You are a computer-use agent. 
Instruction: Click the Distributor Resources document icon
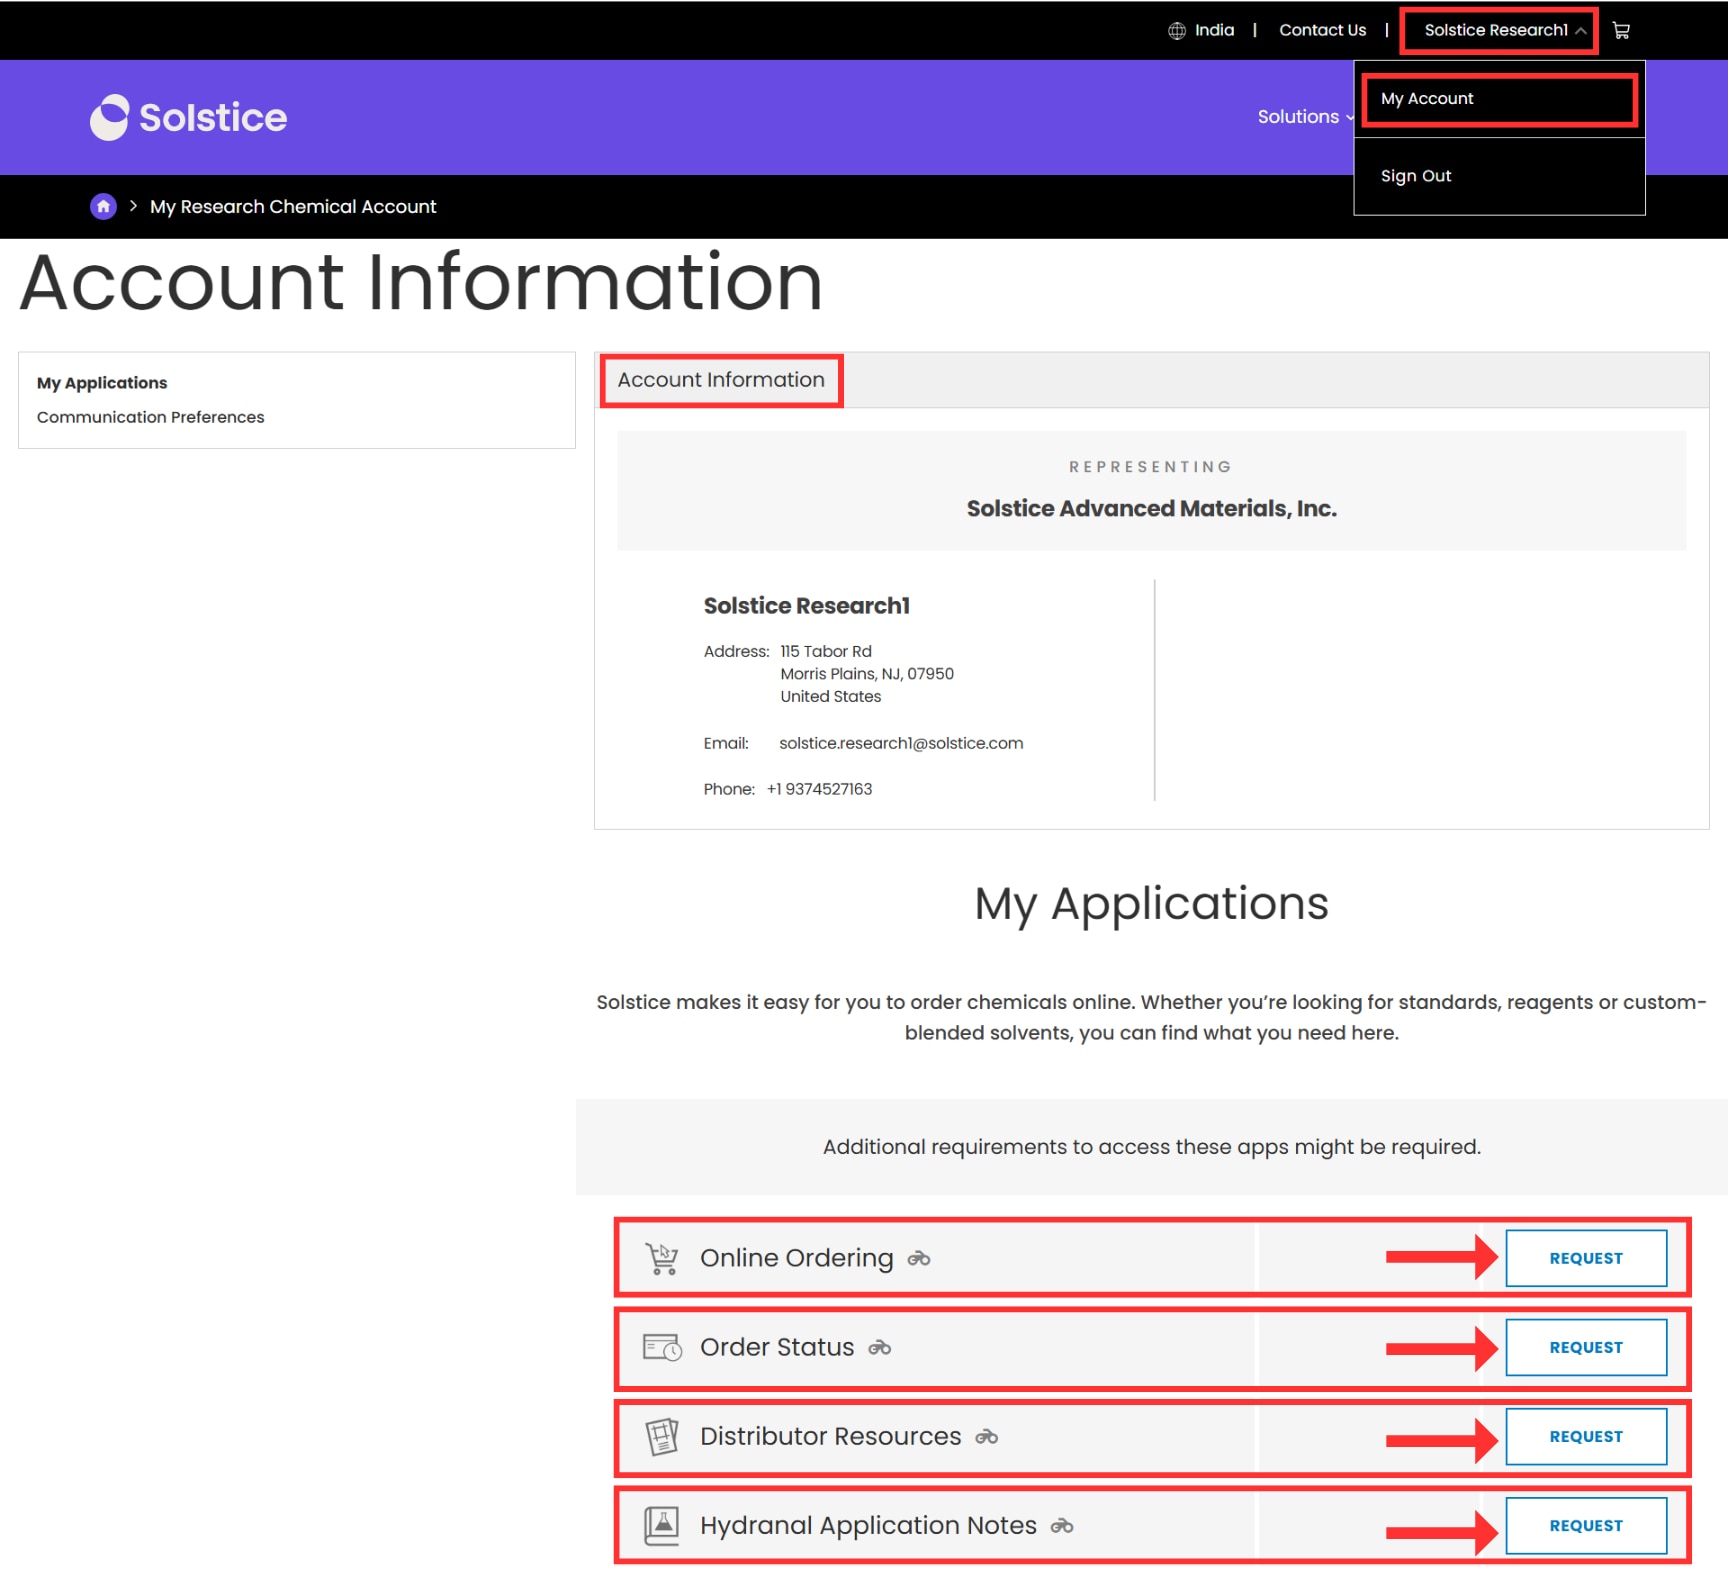click(661, 1437)
